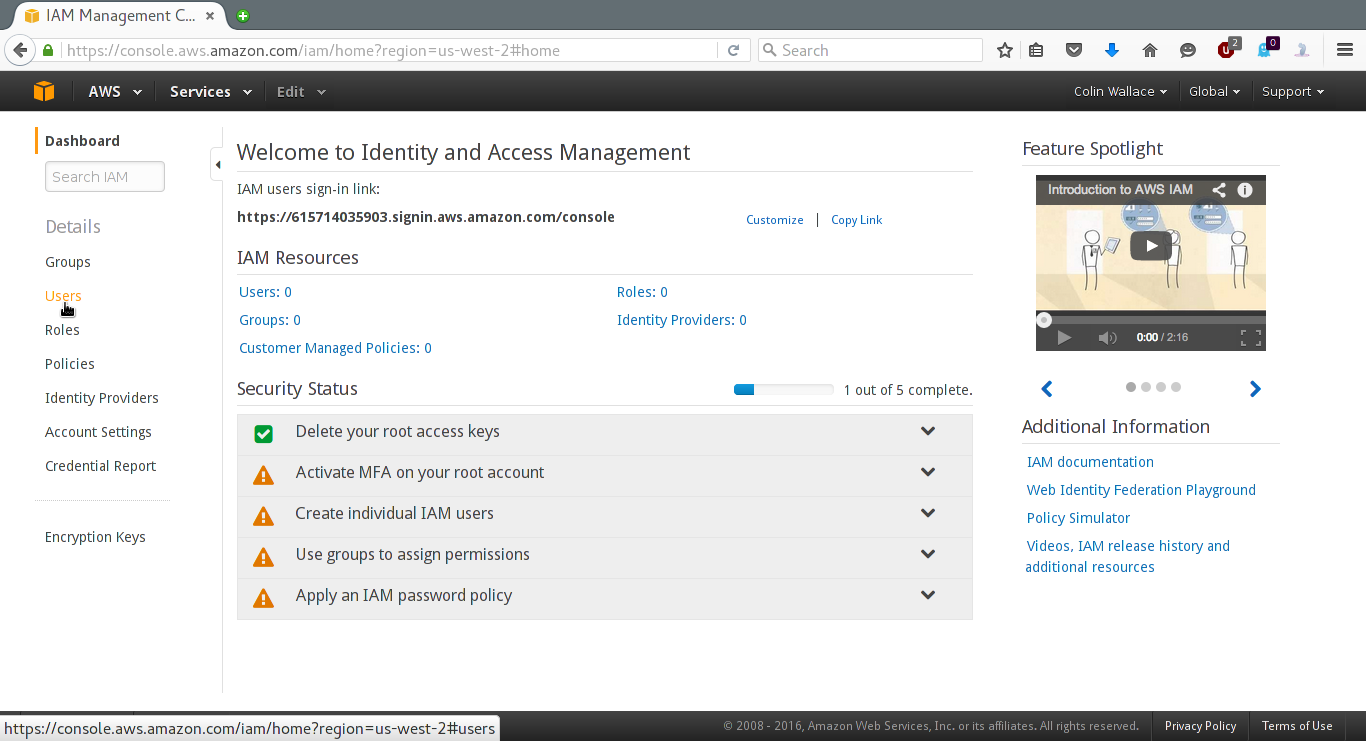
Task: Bookmark this page with star icon
Action: point(1005,50)
